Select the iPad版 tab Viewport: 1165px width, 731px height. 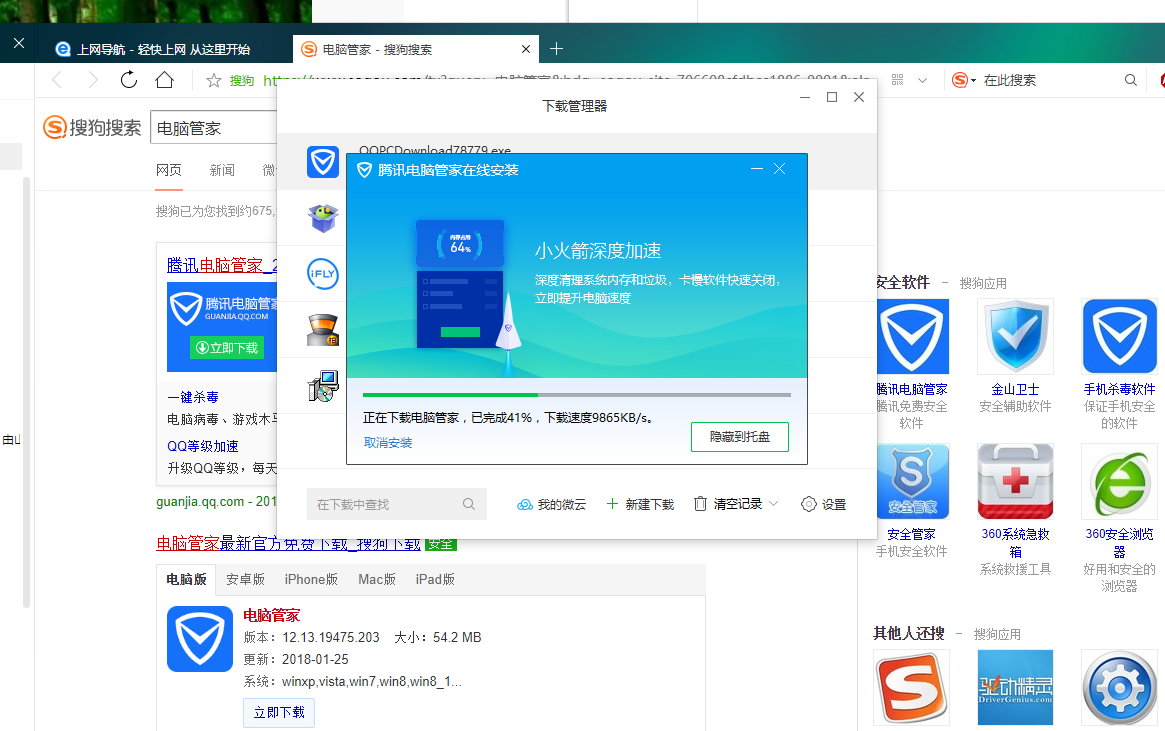[435, 579]
